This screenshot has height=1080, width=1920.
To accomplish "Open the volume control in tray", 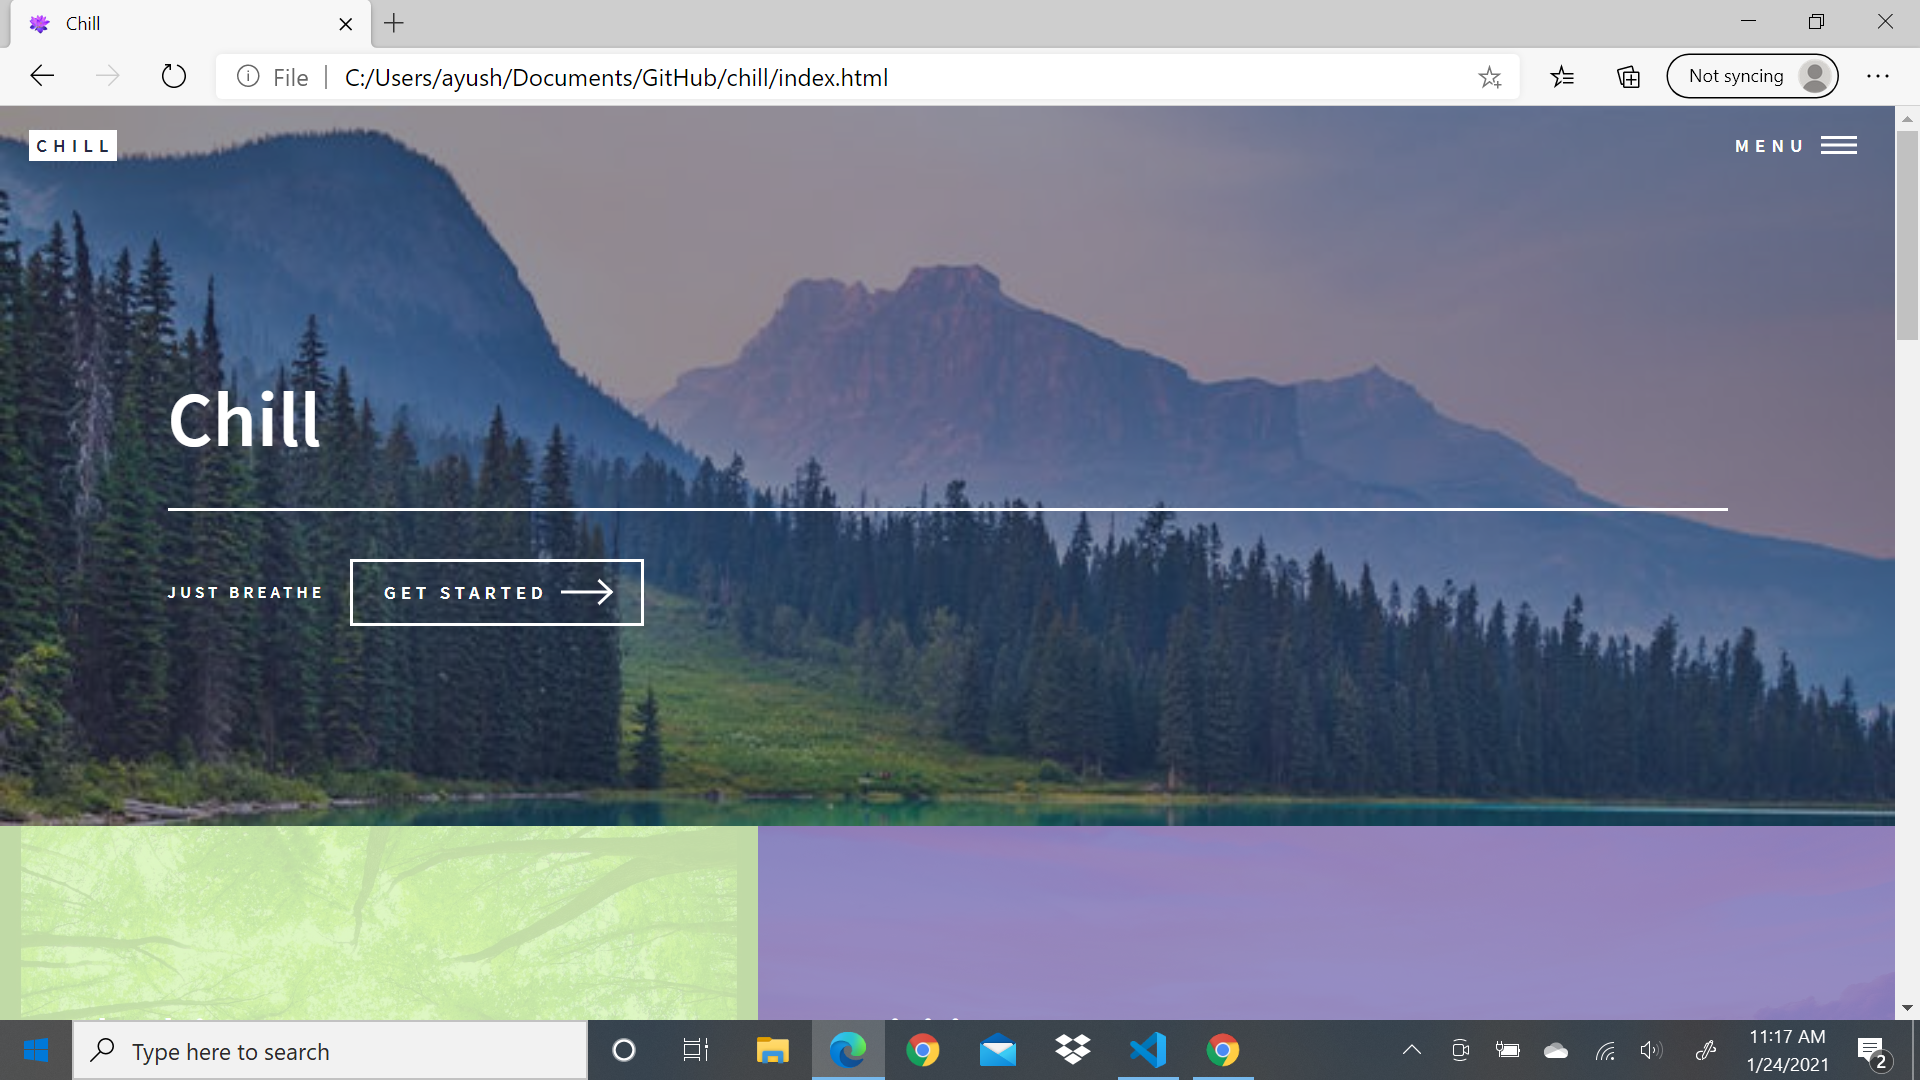I will coord(1650,1050).
